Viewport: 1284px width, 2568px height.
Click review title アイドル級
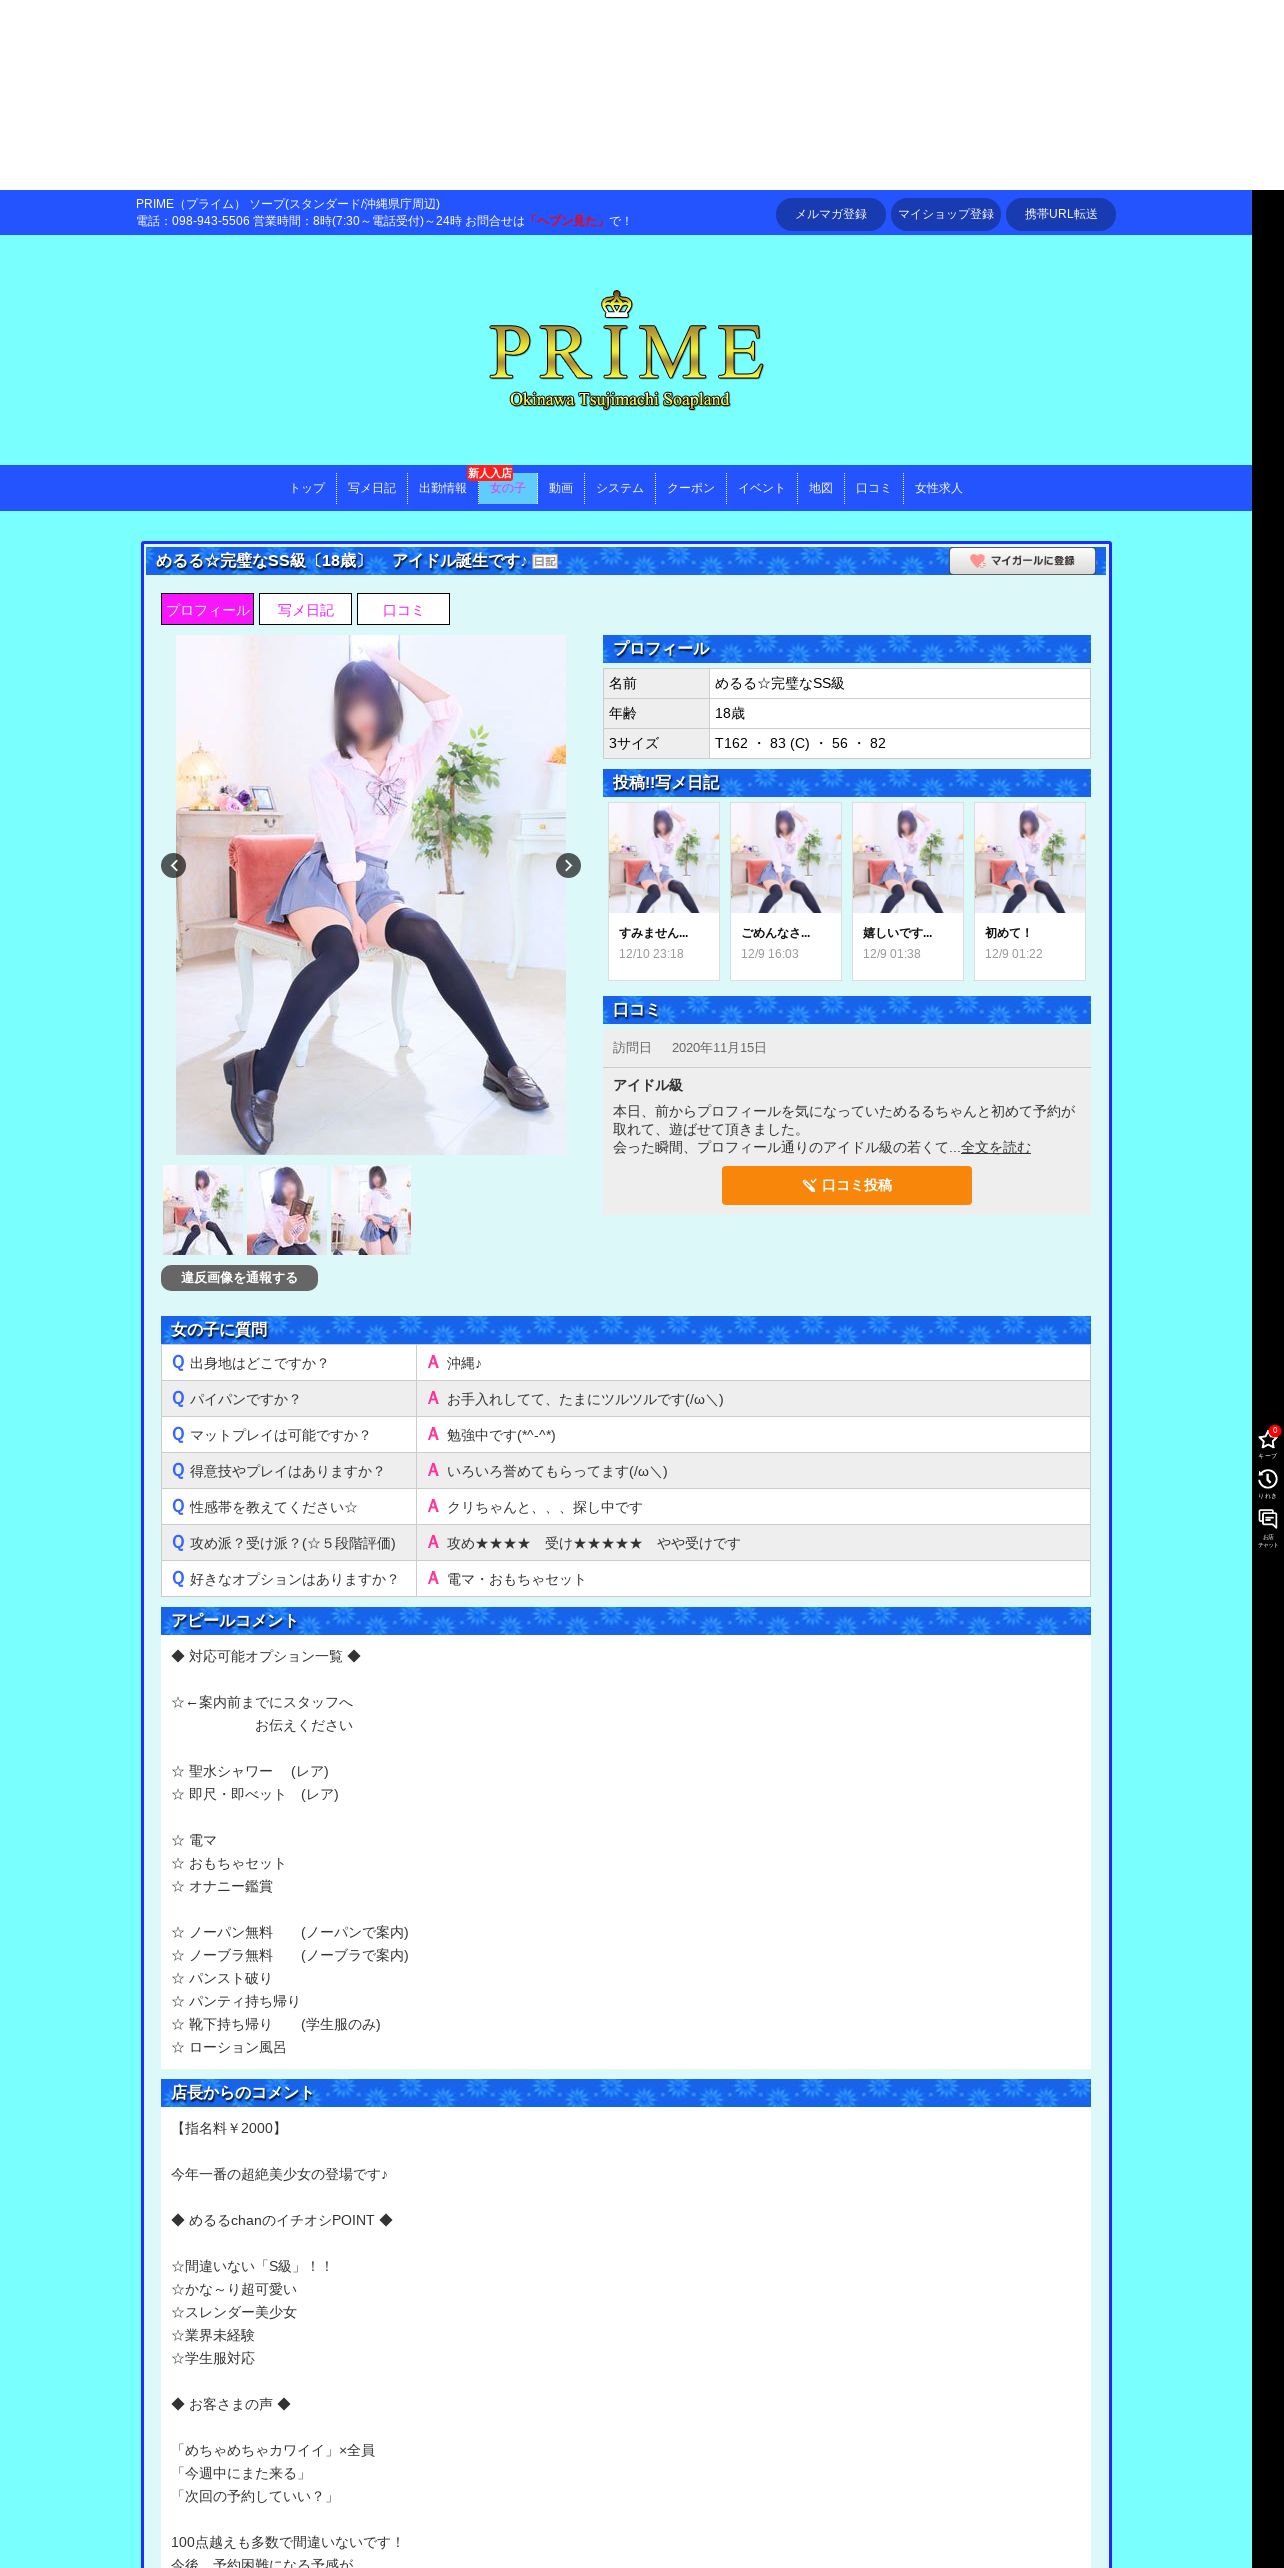(648, 1085)
